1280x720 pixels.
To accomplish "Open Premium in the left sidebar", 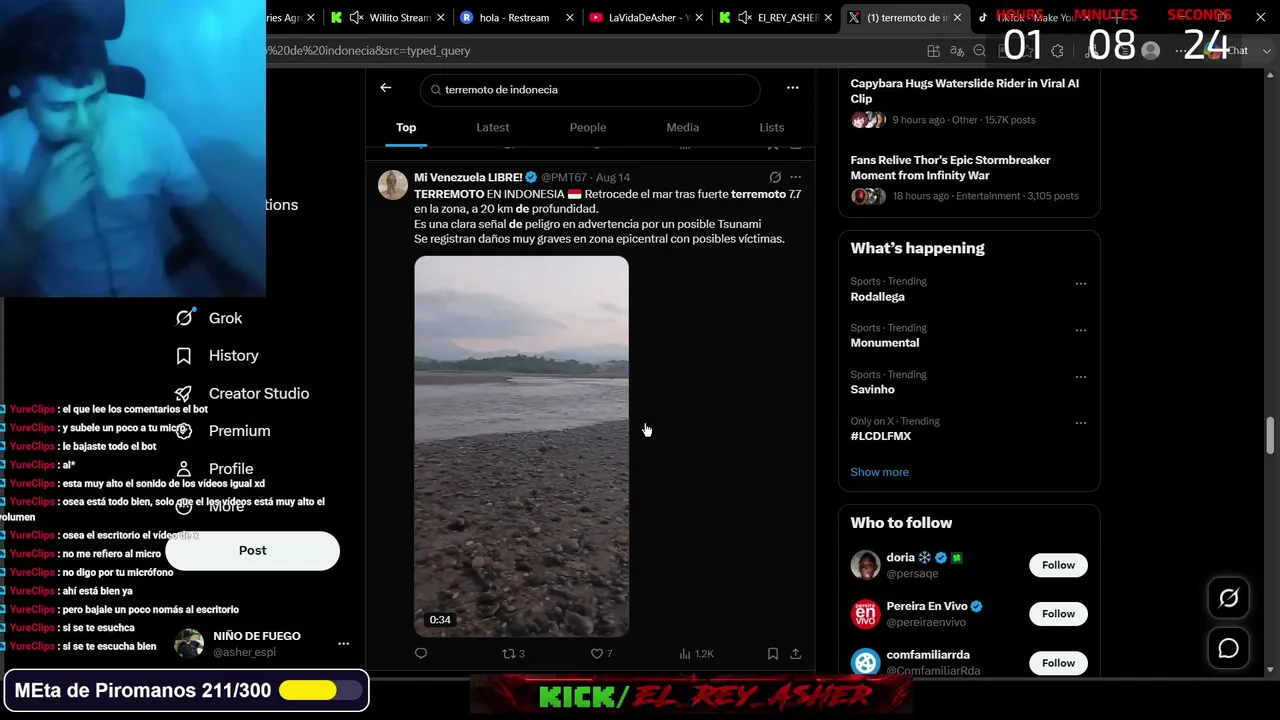I will pyautogui.click(x=223, y=431).
